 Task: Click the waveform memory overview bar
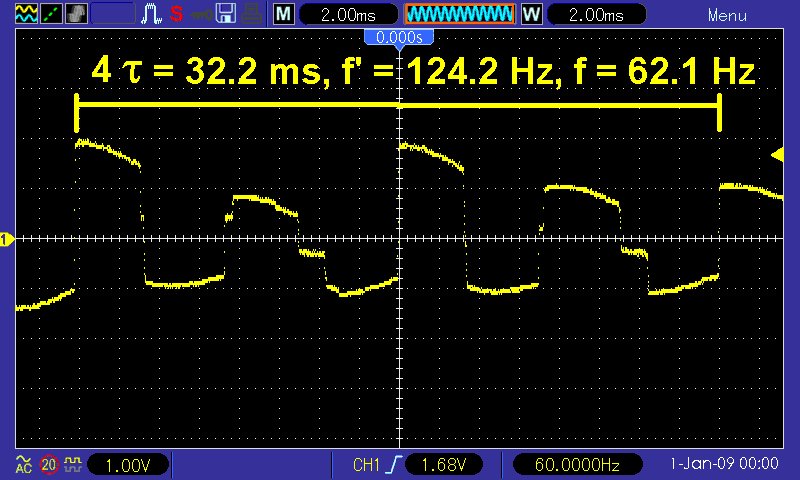[x=460, y=14]
